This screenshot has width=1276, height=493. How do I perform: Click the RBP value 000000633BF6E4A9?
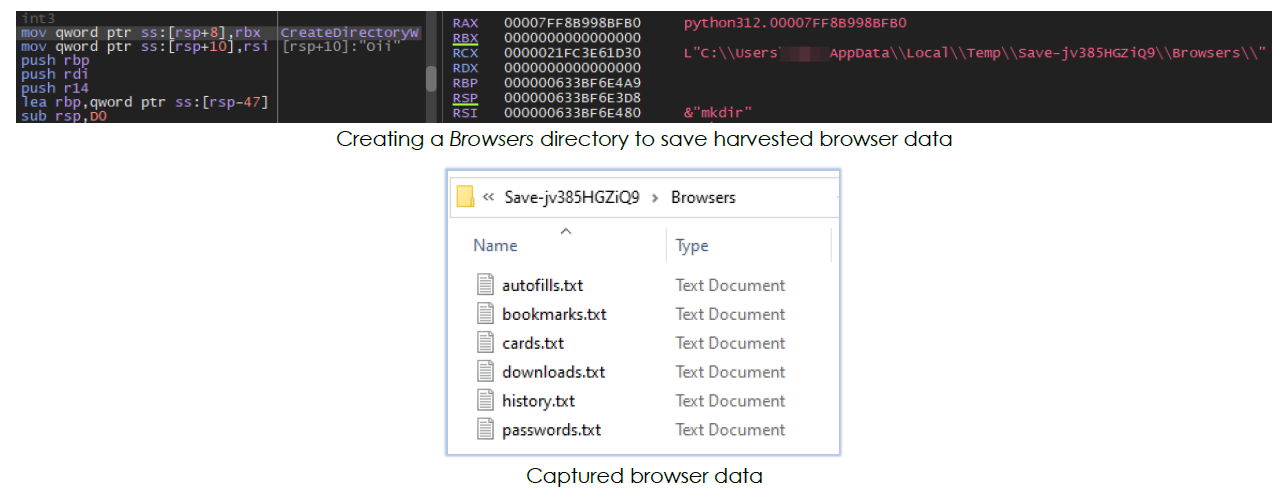coord(572,82)
